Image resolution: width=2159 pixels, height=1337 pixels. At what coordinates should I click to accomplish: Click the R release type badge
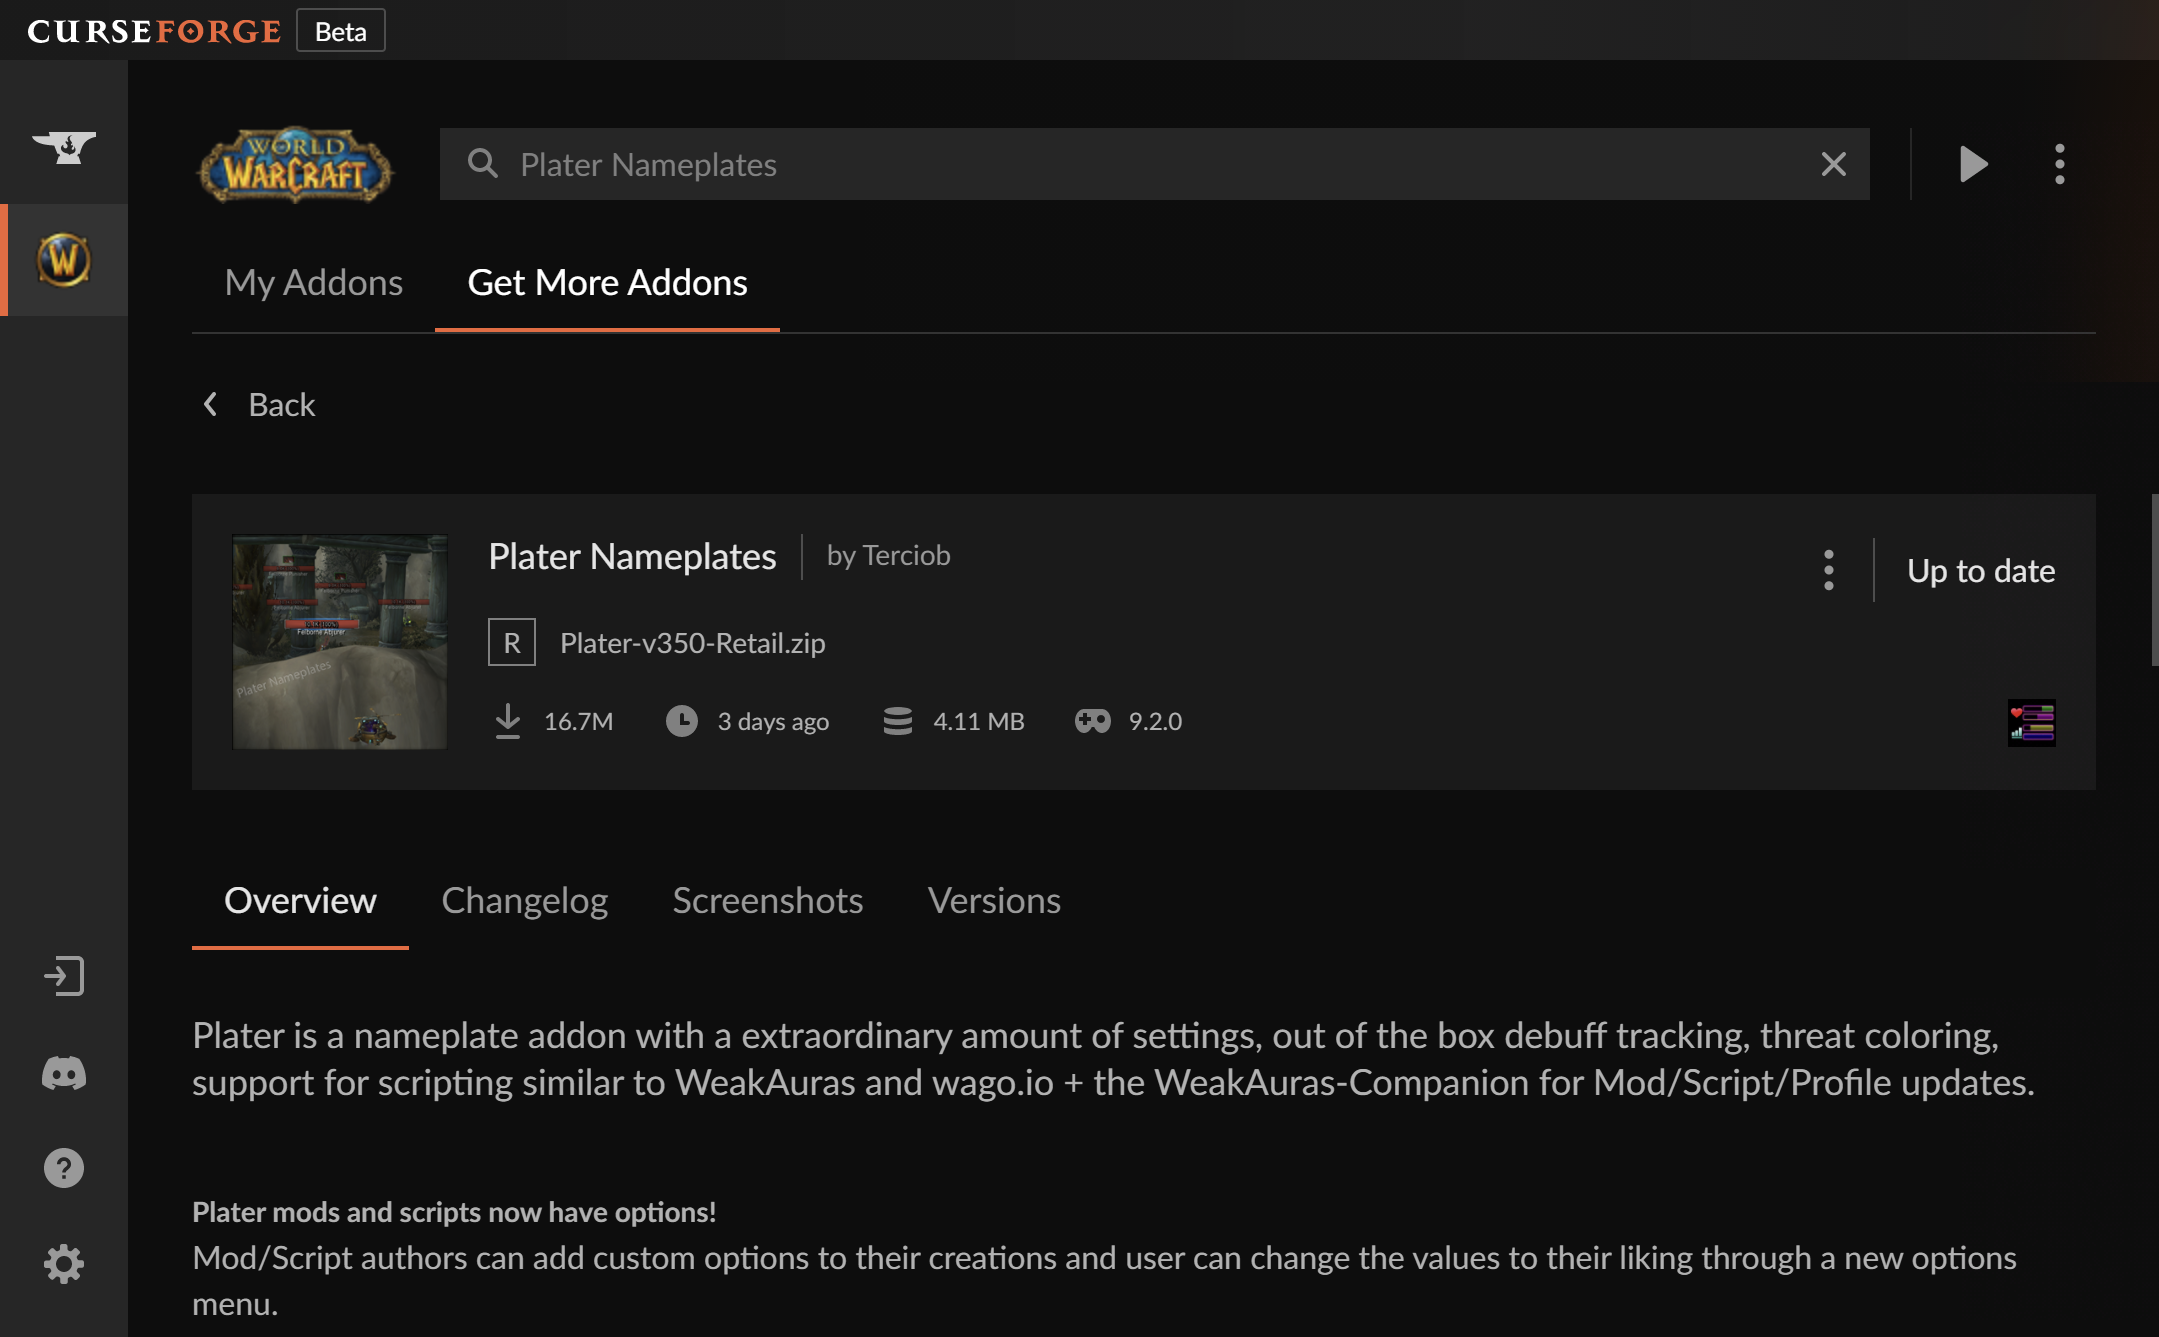pos(511,642)
